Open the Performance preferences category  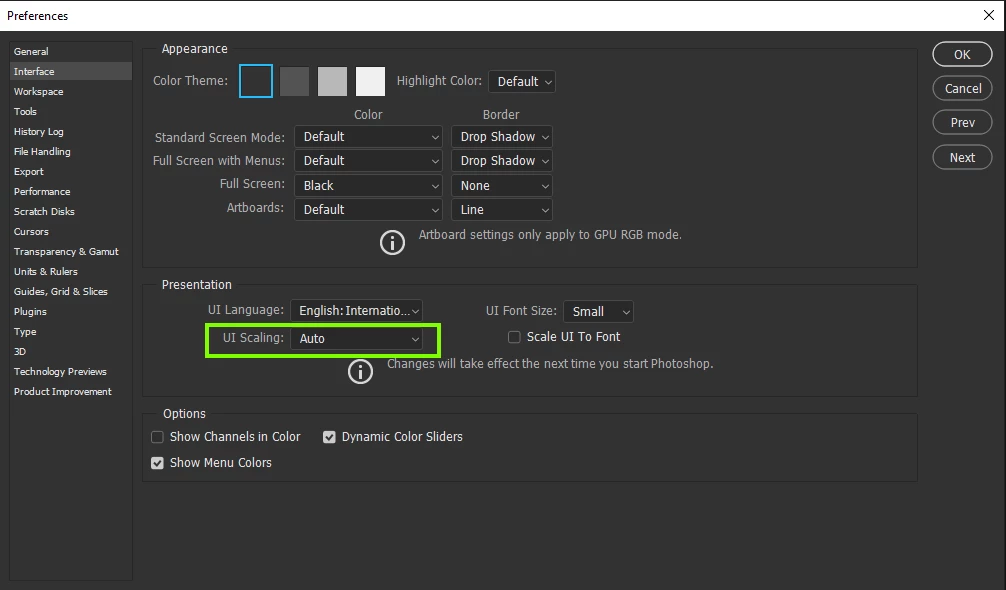point(71,192)
